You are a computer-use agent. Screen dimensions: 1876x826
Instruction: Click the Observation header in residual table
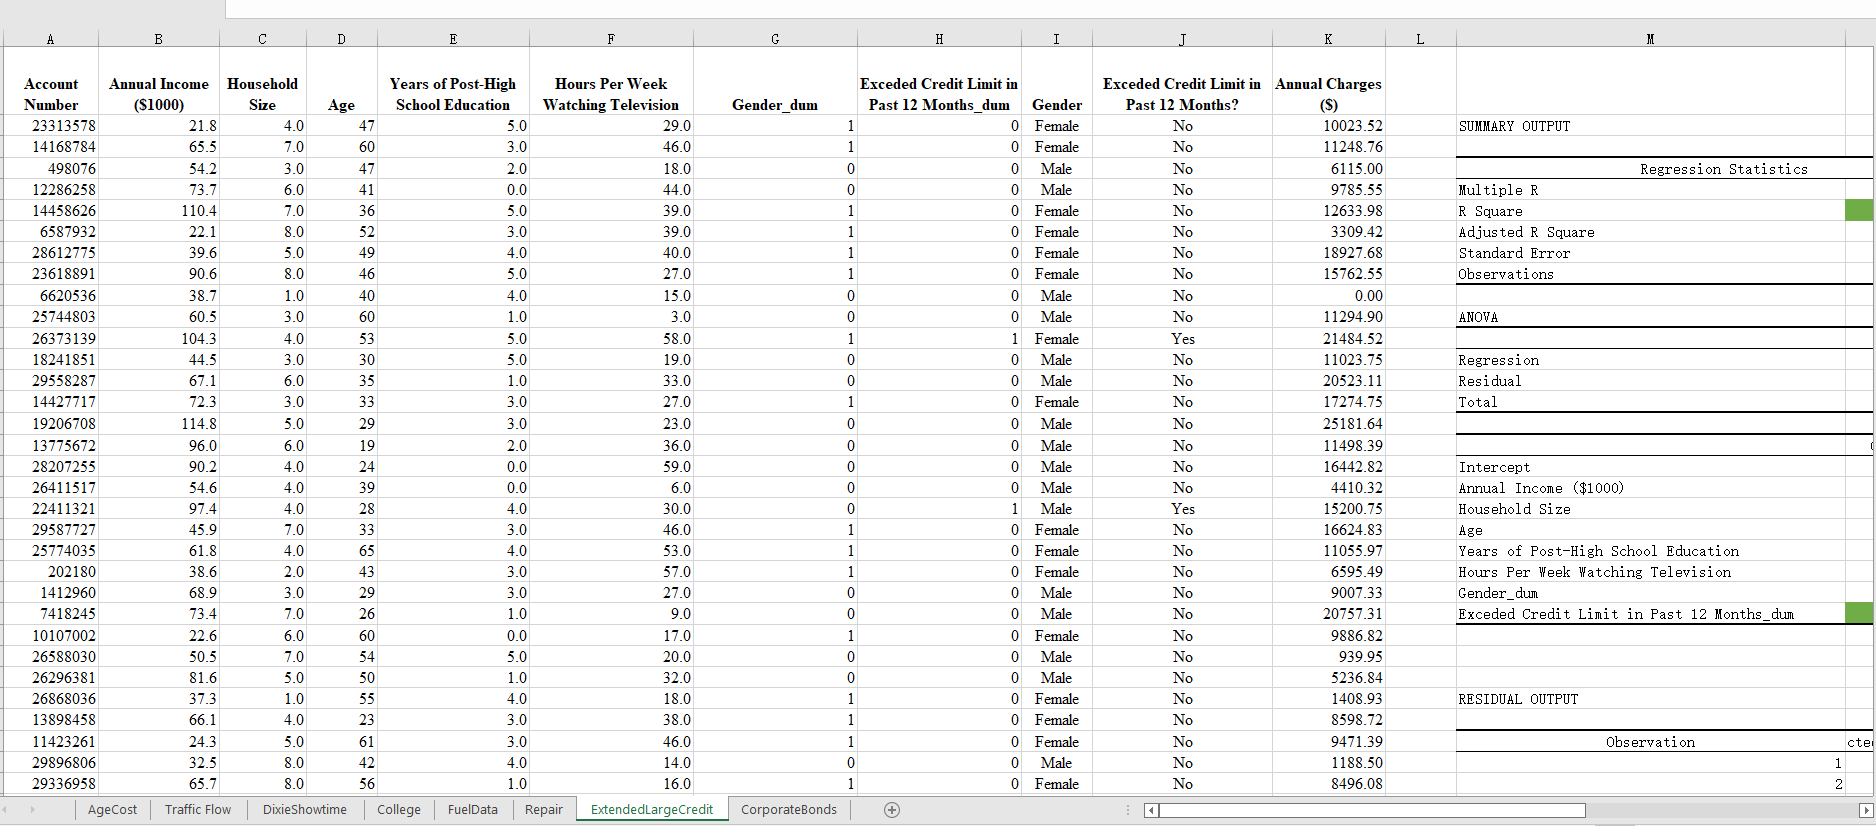click(x=1650, y=742)
